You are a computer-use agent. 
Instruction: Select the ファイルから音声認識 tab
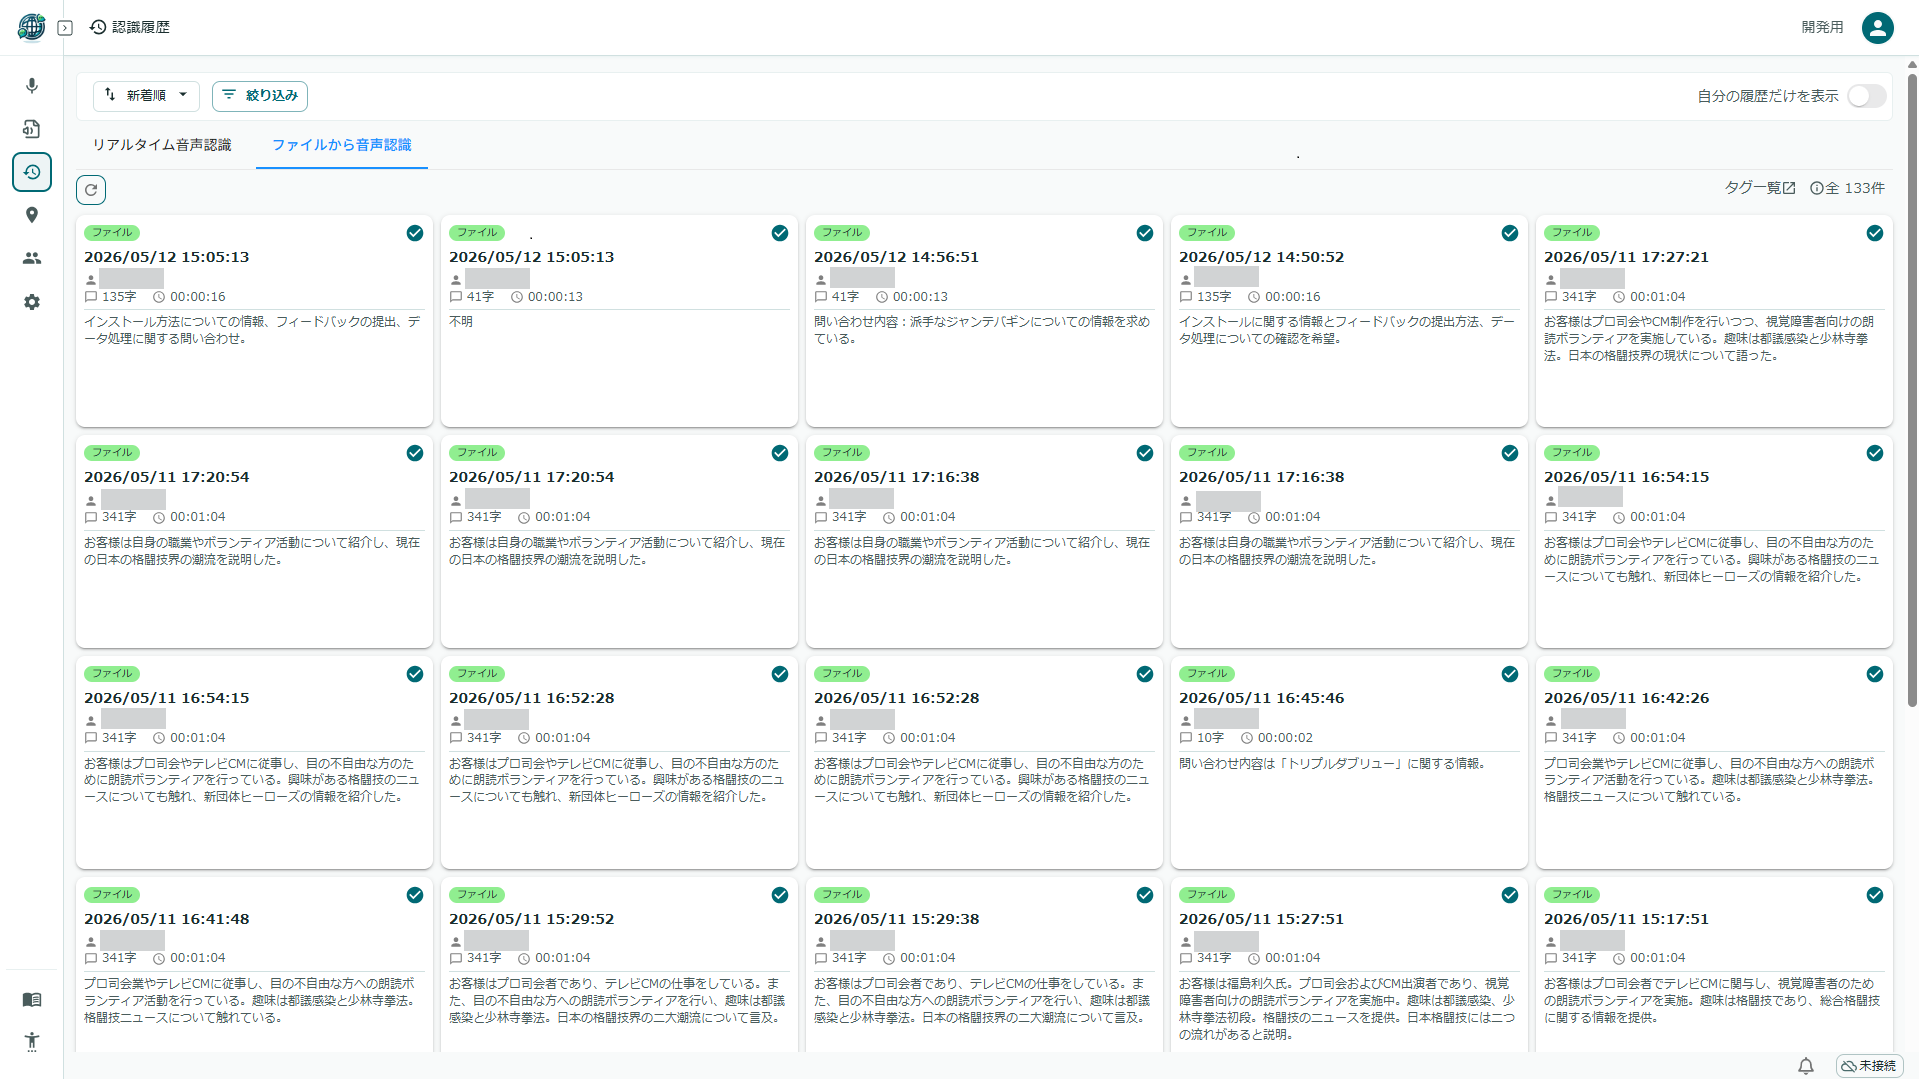tap(342, 145)
